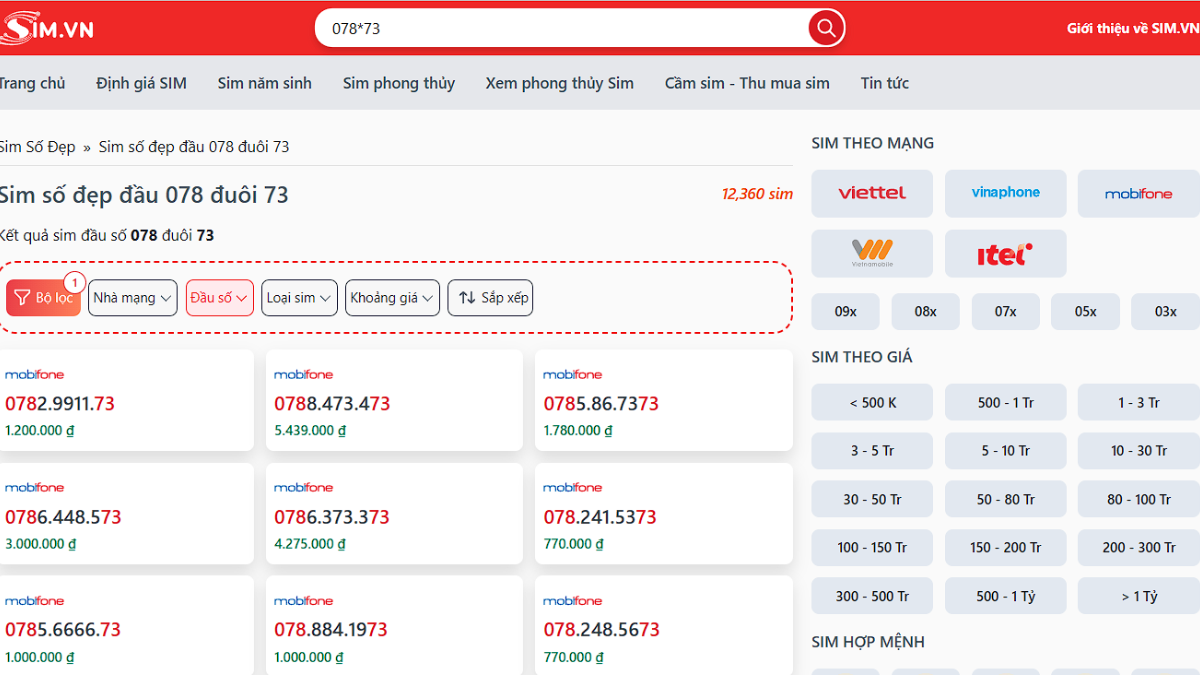
Task: Open SIM number 0788.473.473
Action: pos(332,404)
